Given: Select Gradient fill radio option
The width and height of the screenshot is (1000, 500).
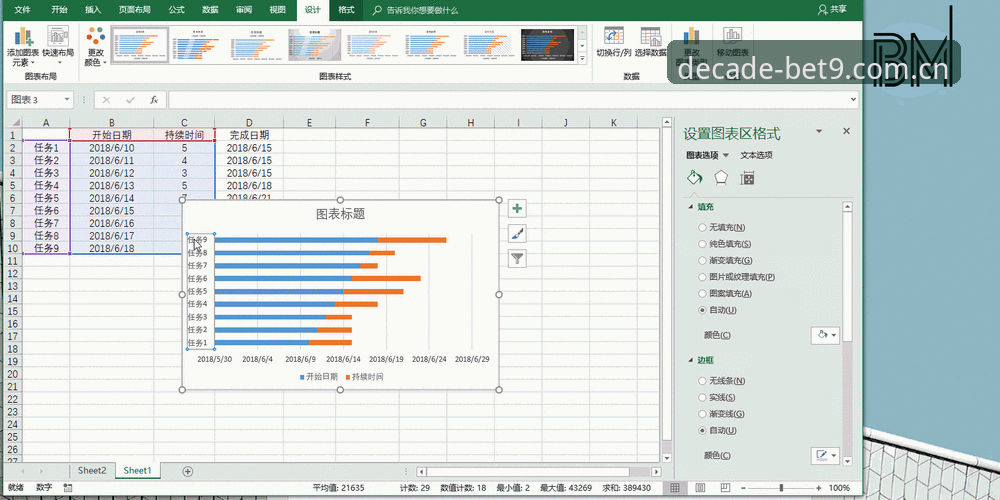Looking at the screenshot, I should [702, 260].
